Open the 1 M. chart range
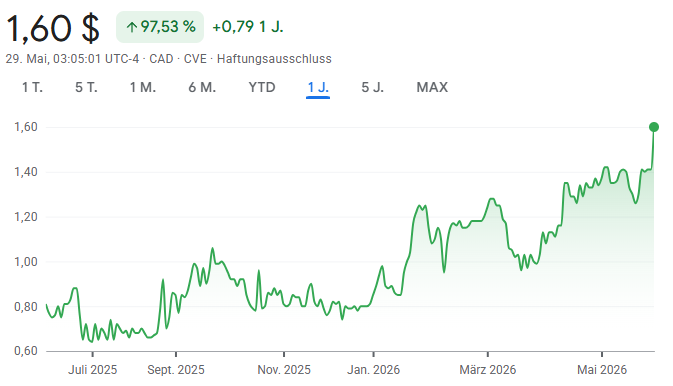Viewport: 673px width, 386px height. 143,87
